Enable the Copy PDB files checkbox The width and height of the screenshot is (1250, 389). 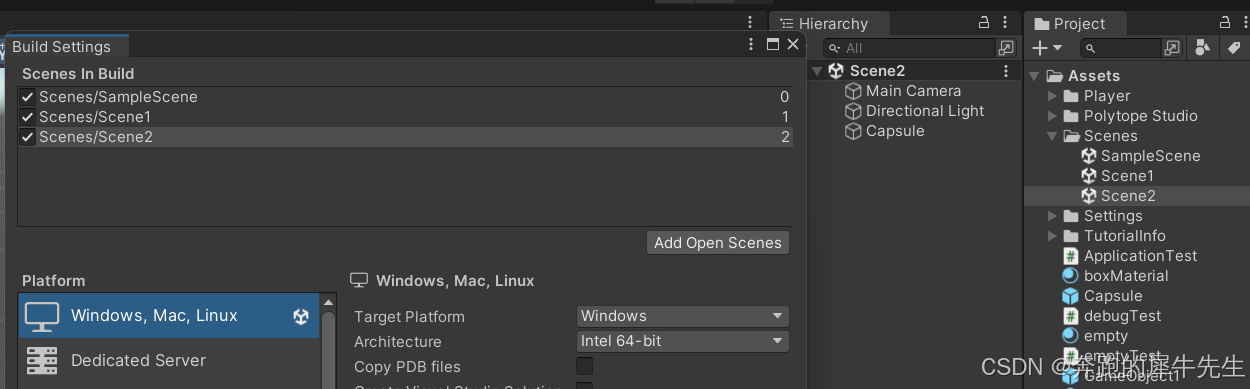click(x=585, y=366)
